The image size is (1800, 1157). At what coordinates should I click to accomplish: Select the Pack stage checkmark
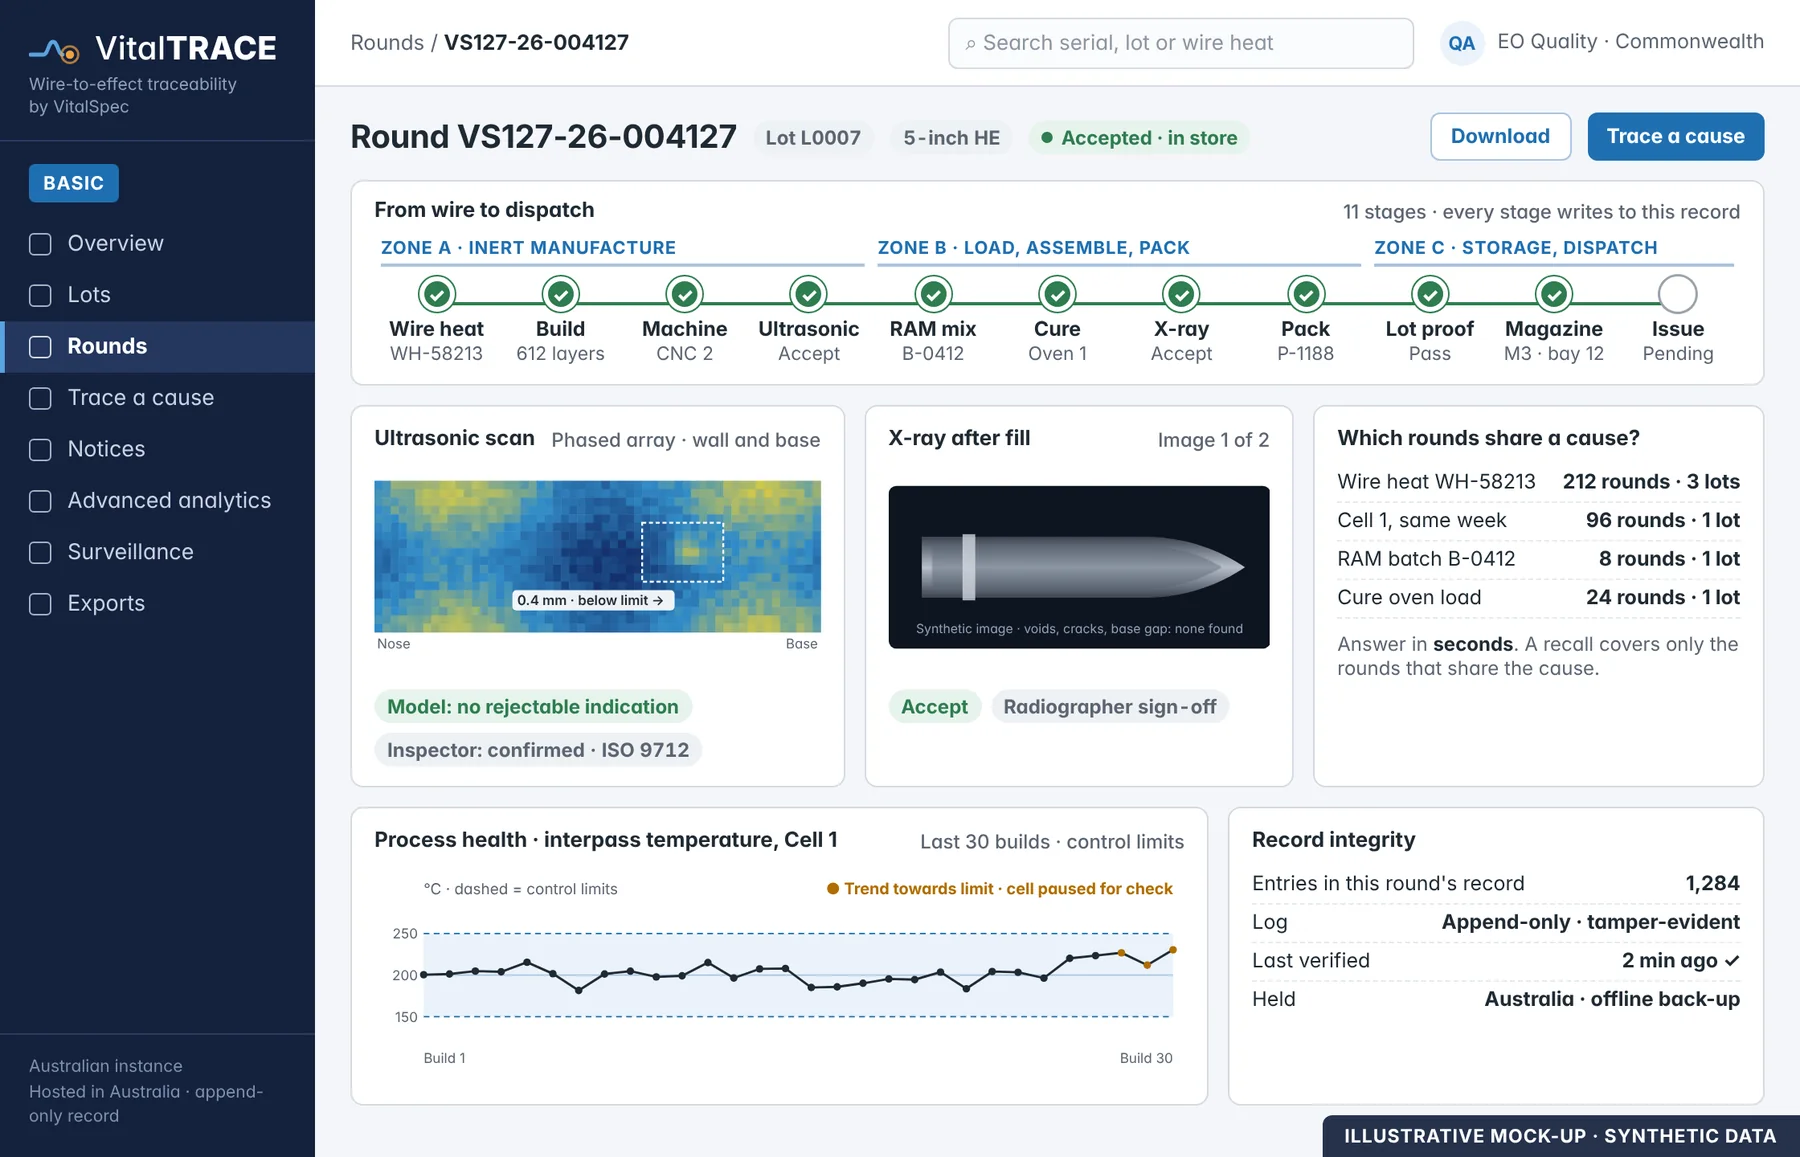(1306, 294)
